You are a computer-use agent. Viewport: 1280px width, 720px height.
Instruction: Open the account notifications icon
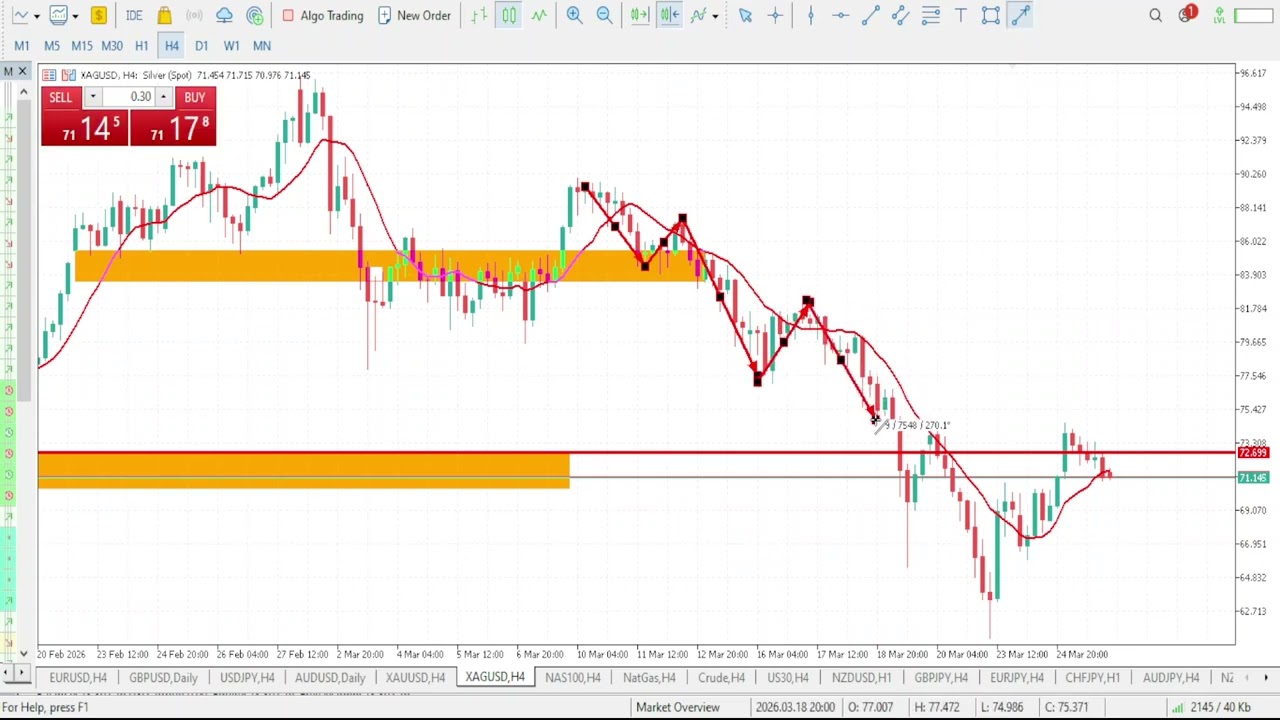(1187, 15)
